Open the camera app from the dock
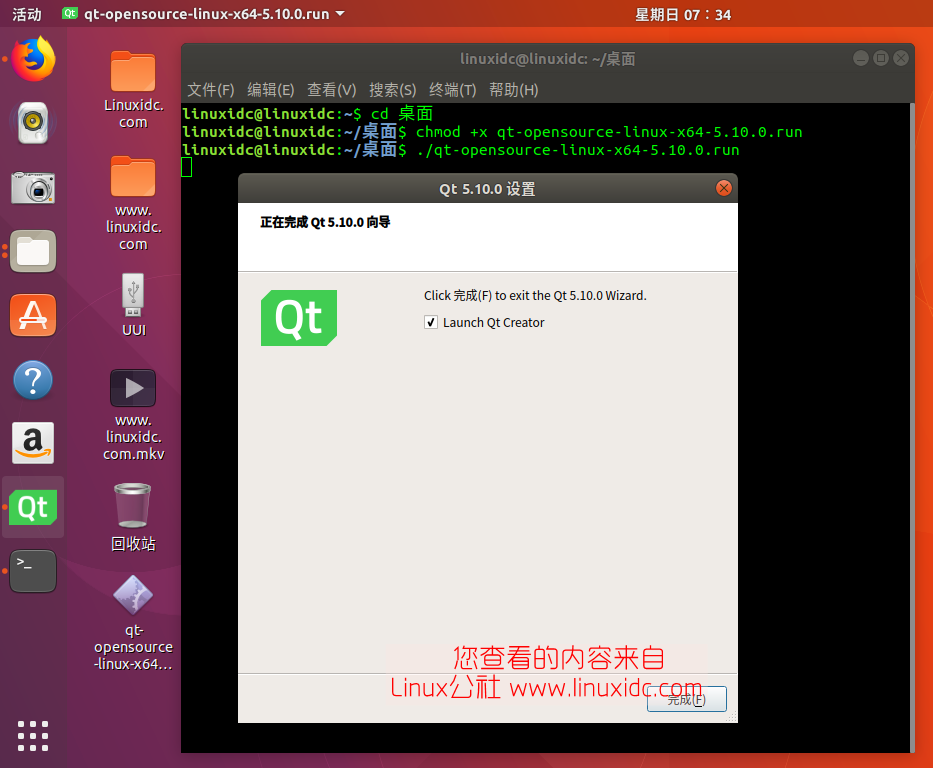Screen dimensions: 933x768 click(x=33, y=187)
